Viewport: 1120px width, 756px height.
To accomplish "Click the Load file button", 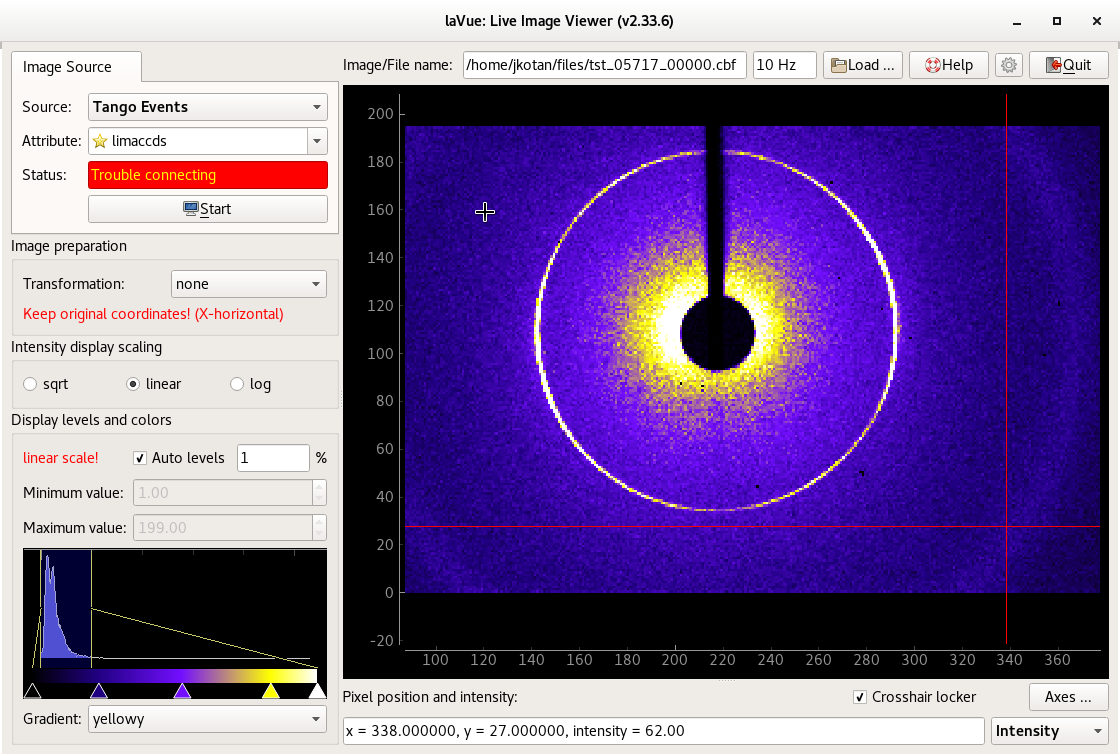I will point(863,65).
